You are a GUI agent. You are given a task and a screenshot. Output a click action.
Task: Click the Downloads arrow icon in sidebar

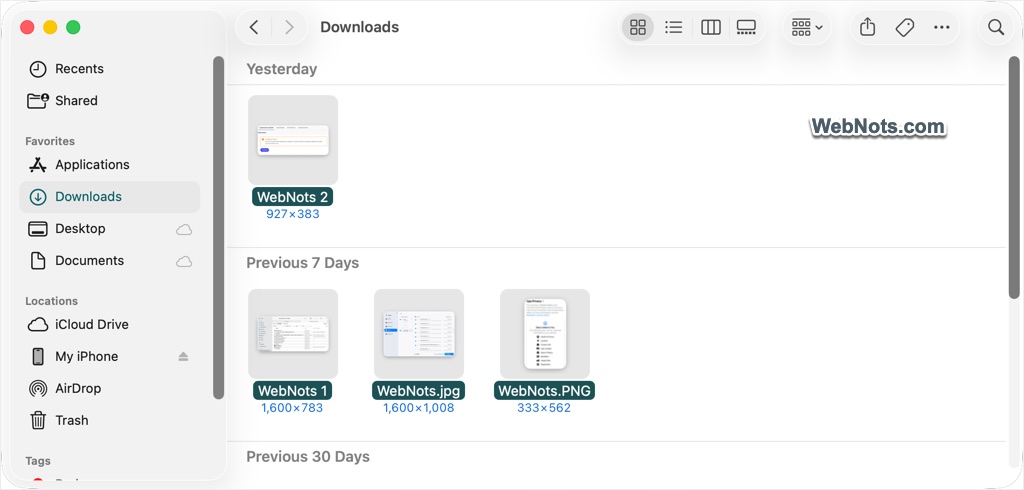[38, 197]
